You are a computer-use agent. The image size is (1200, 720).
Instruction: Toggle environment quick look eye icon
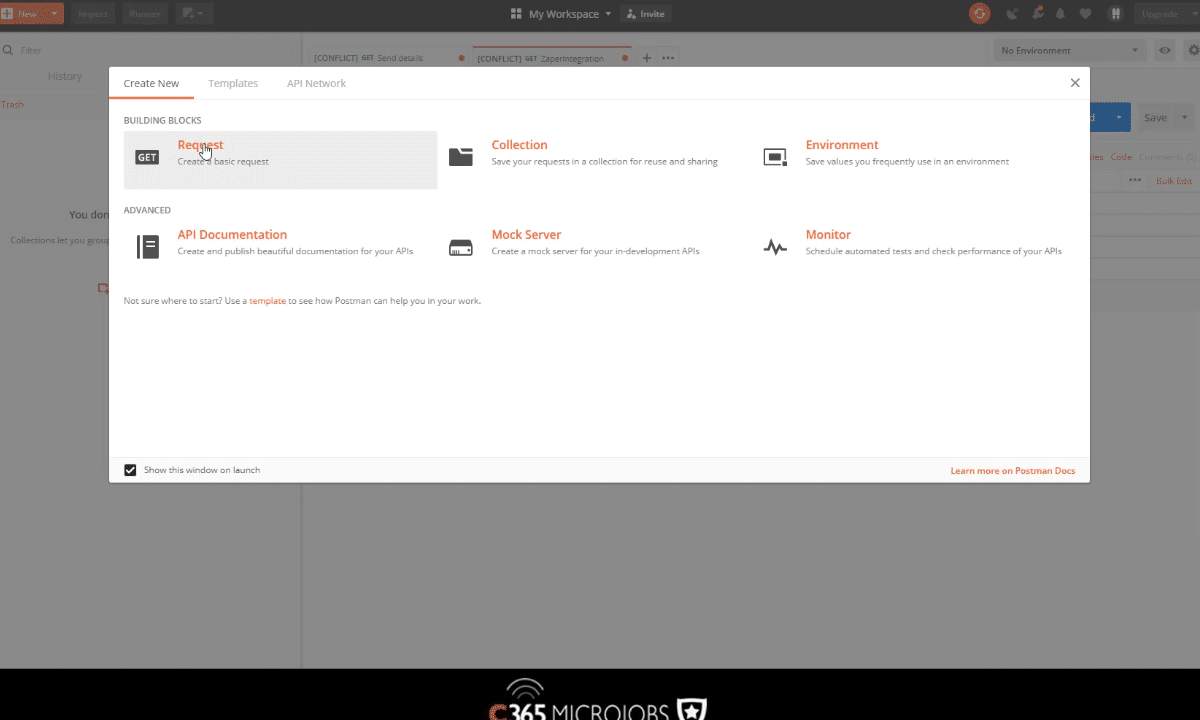[1165, 50]
